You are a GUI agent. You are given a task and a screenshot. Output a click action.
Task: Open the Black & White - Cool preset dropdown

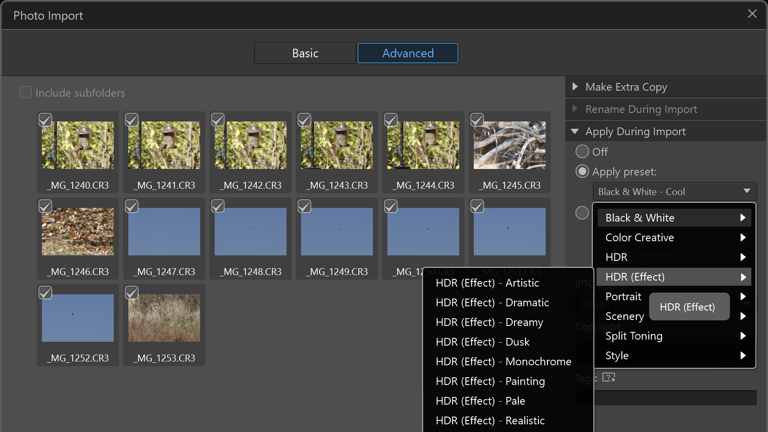pyautogui.click(x=674, y=192)
